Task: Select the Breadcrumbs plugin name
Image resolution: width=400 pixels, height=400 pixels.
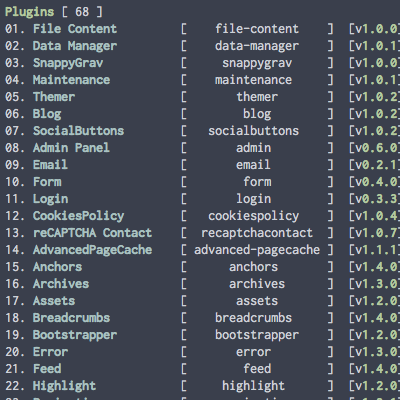Action: (71, 318)
